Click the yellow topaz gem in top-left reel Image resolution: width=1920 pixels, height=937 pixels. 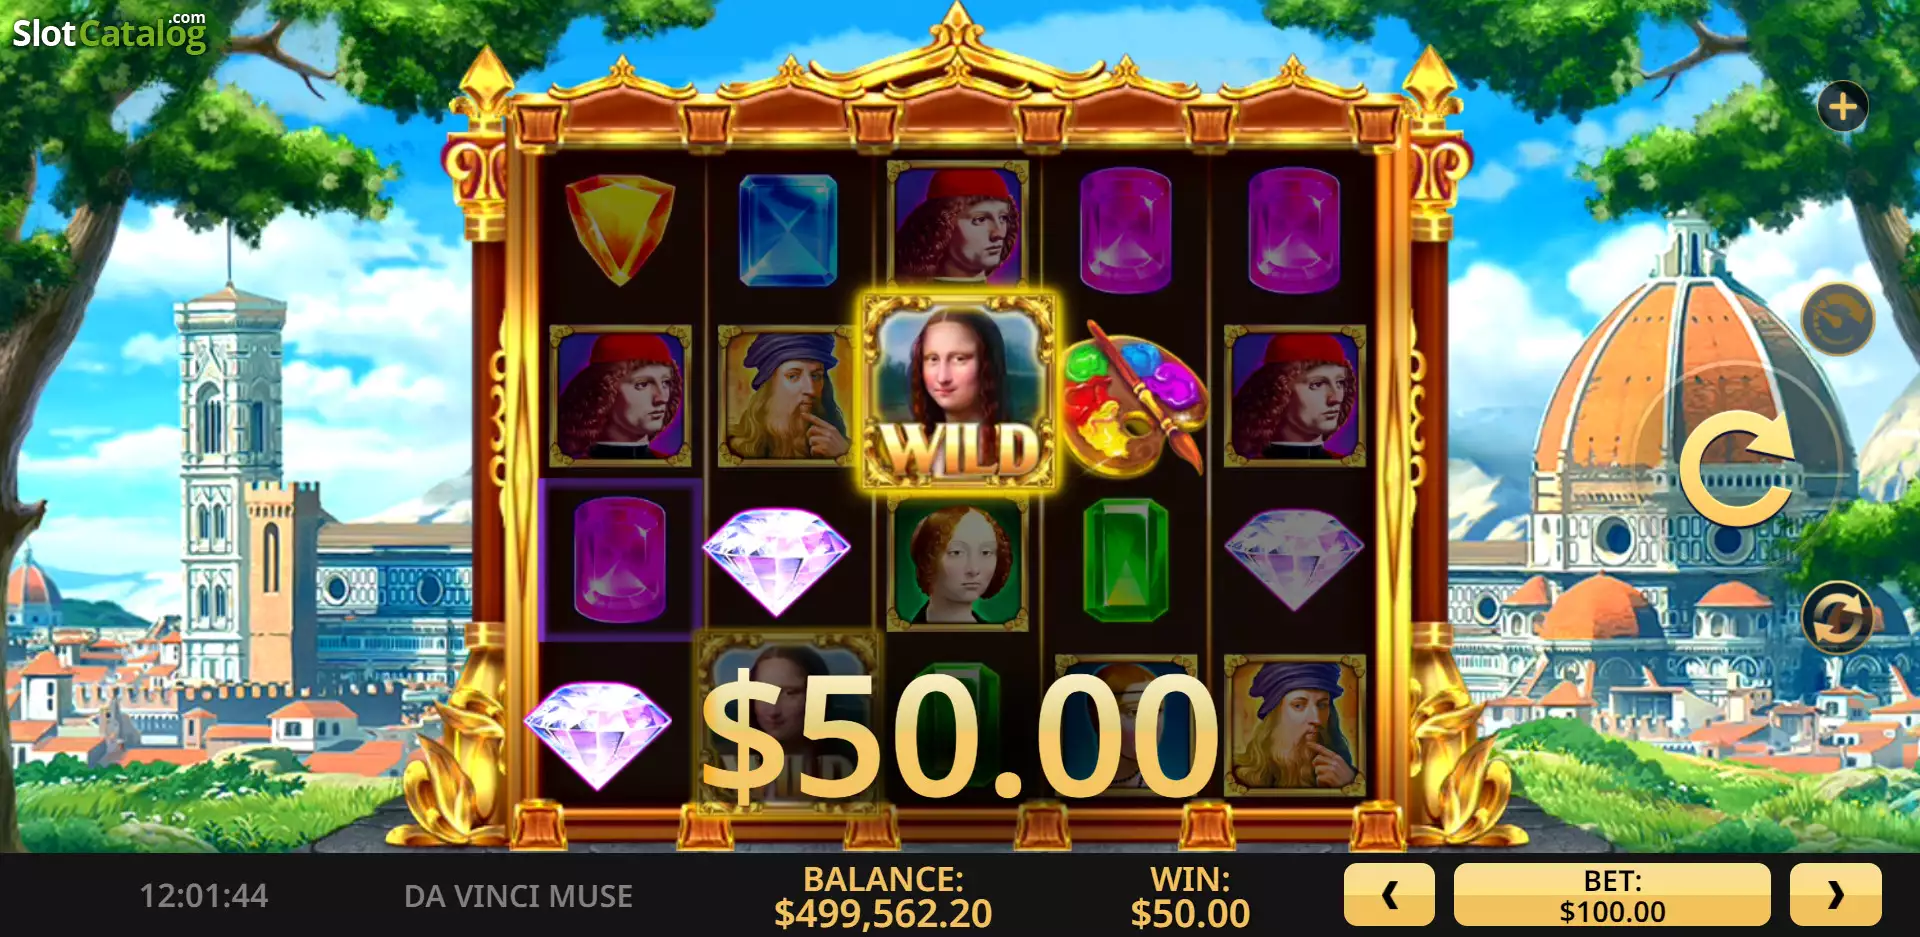pos(619,229)
